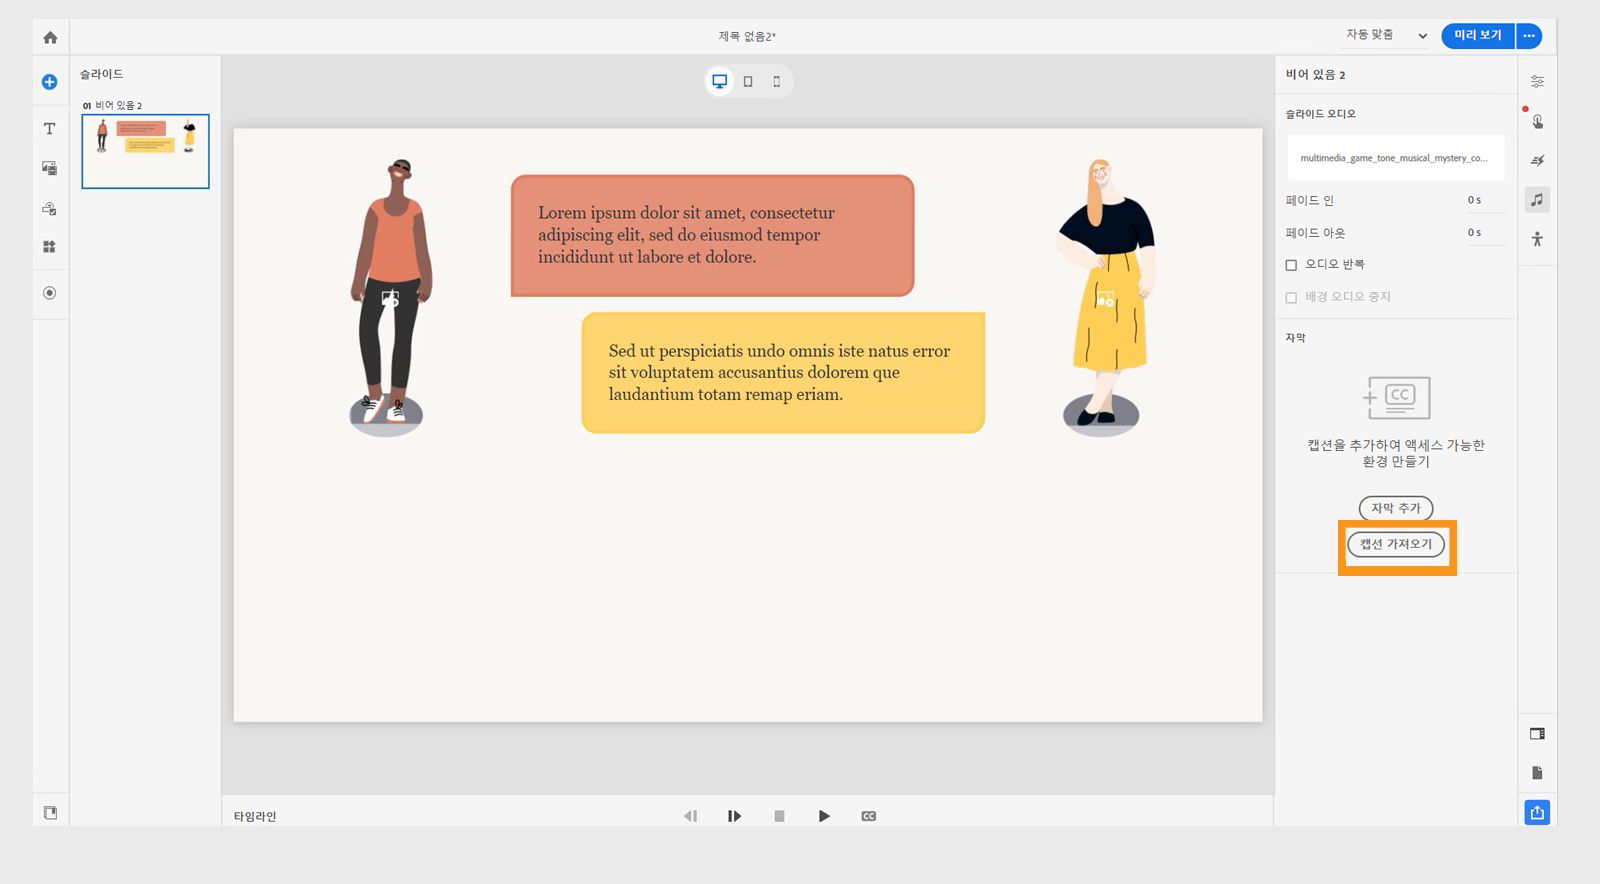Click the 슬라이드 오디오 section label
This screenshot has width=1600, height=884.
pyautogui.click(x=1320, y=114)
